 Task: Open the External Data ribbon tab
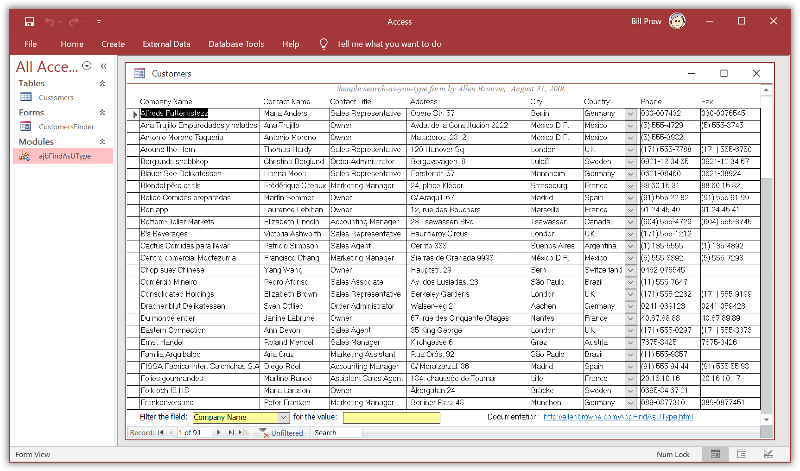[x=166, y=44]
